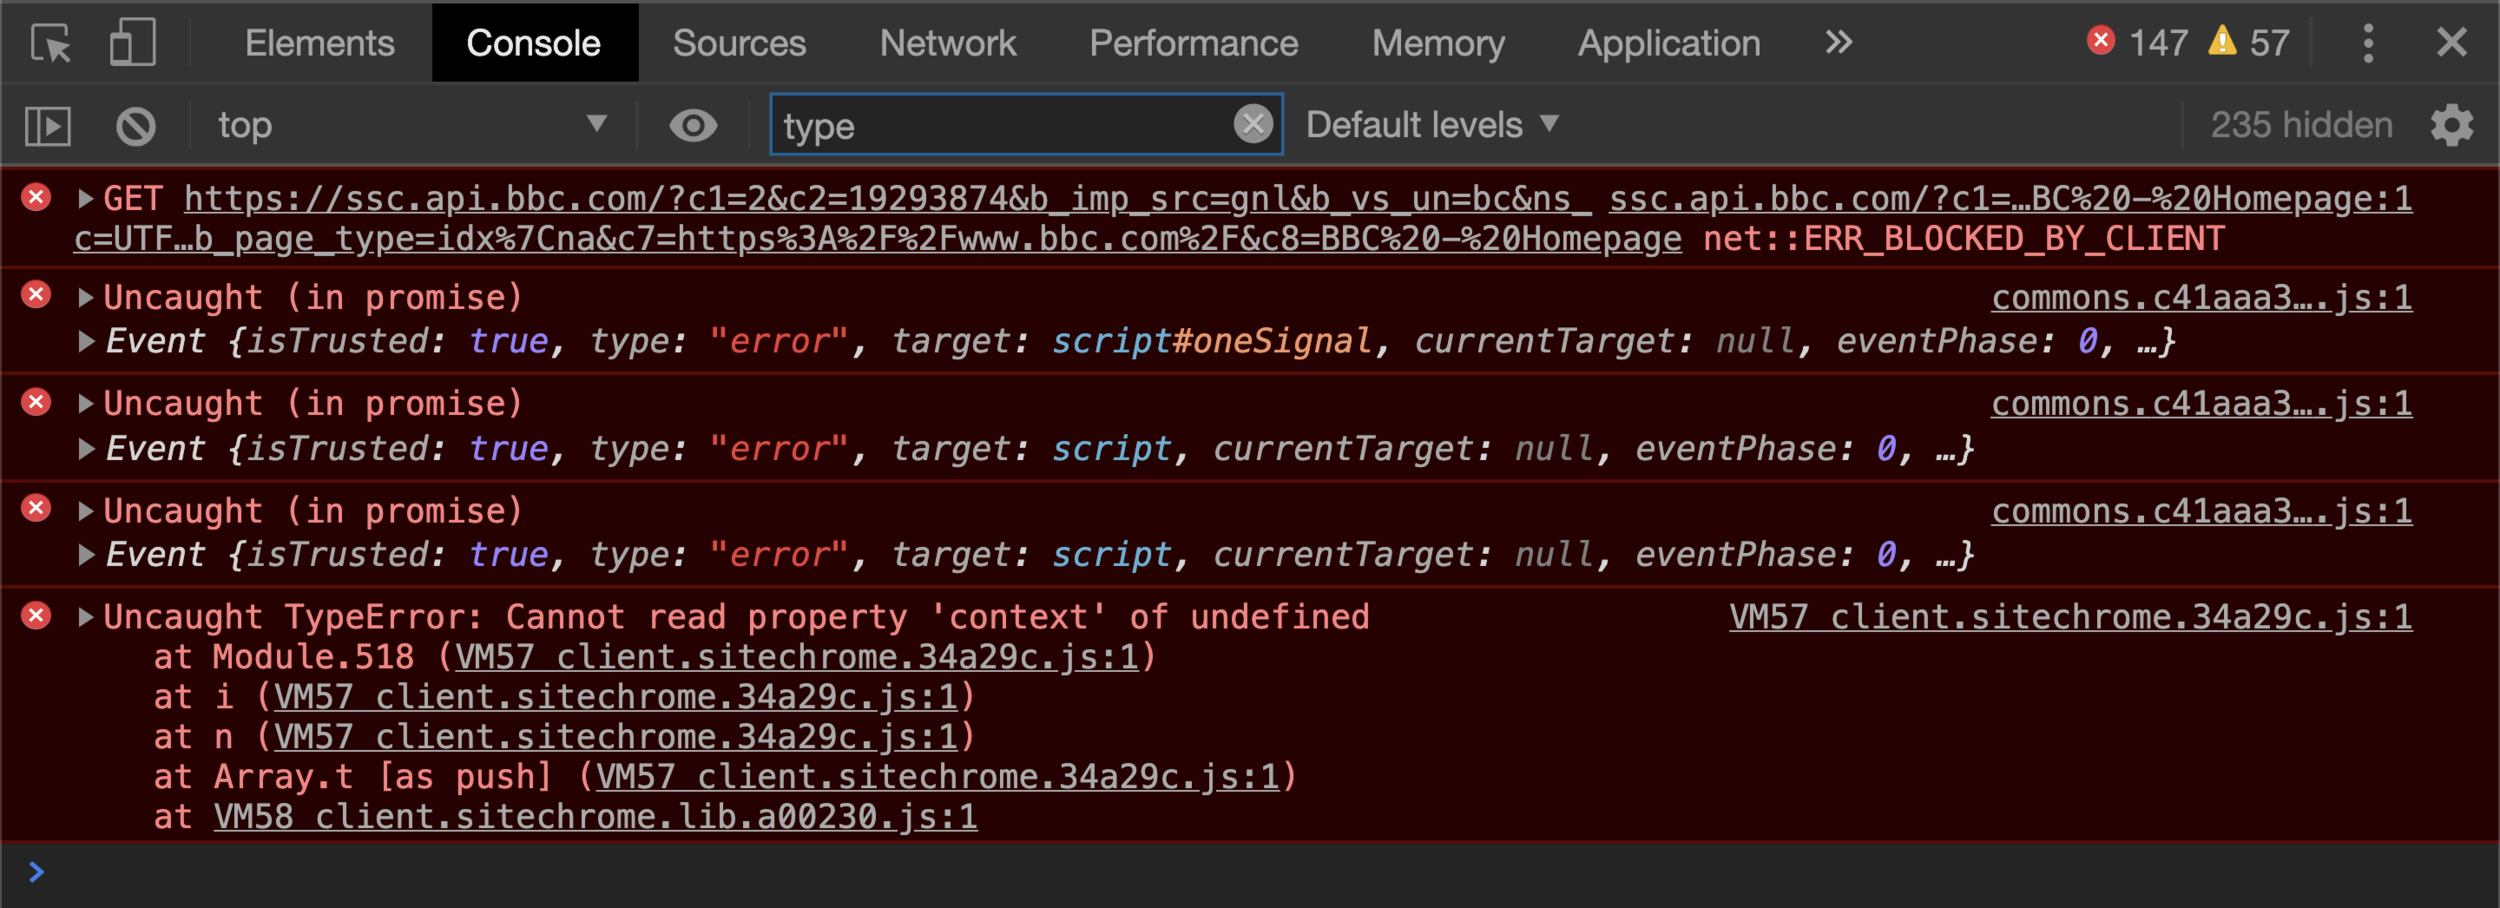Screen dimensions: 2500x908
Task: Expand the Event object with script#oneSignal target
Action: (86, 341)
